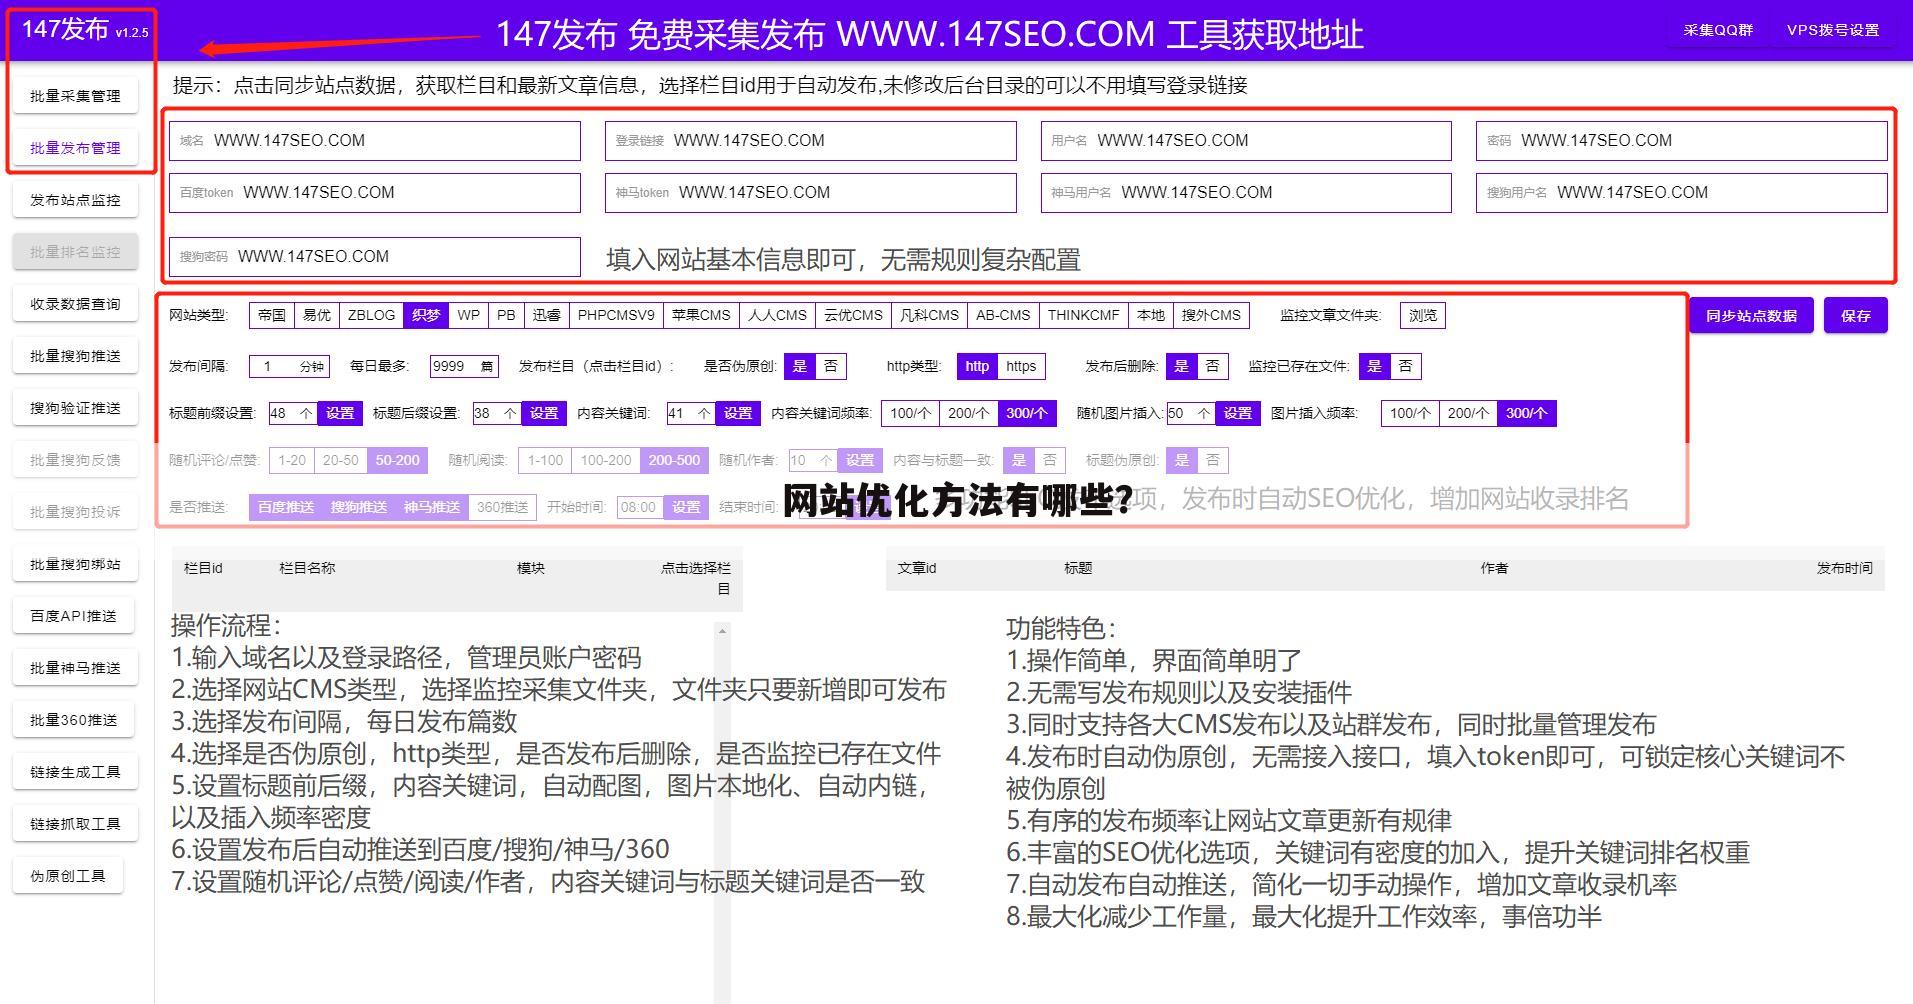This screenshot has width=1913, height=1004.
Task: Focus the 神马token field
Action: point(810,193)
